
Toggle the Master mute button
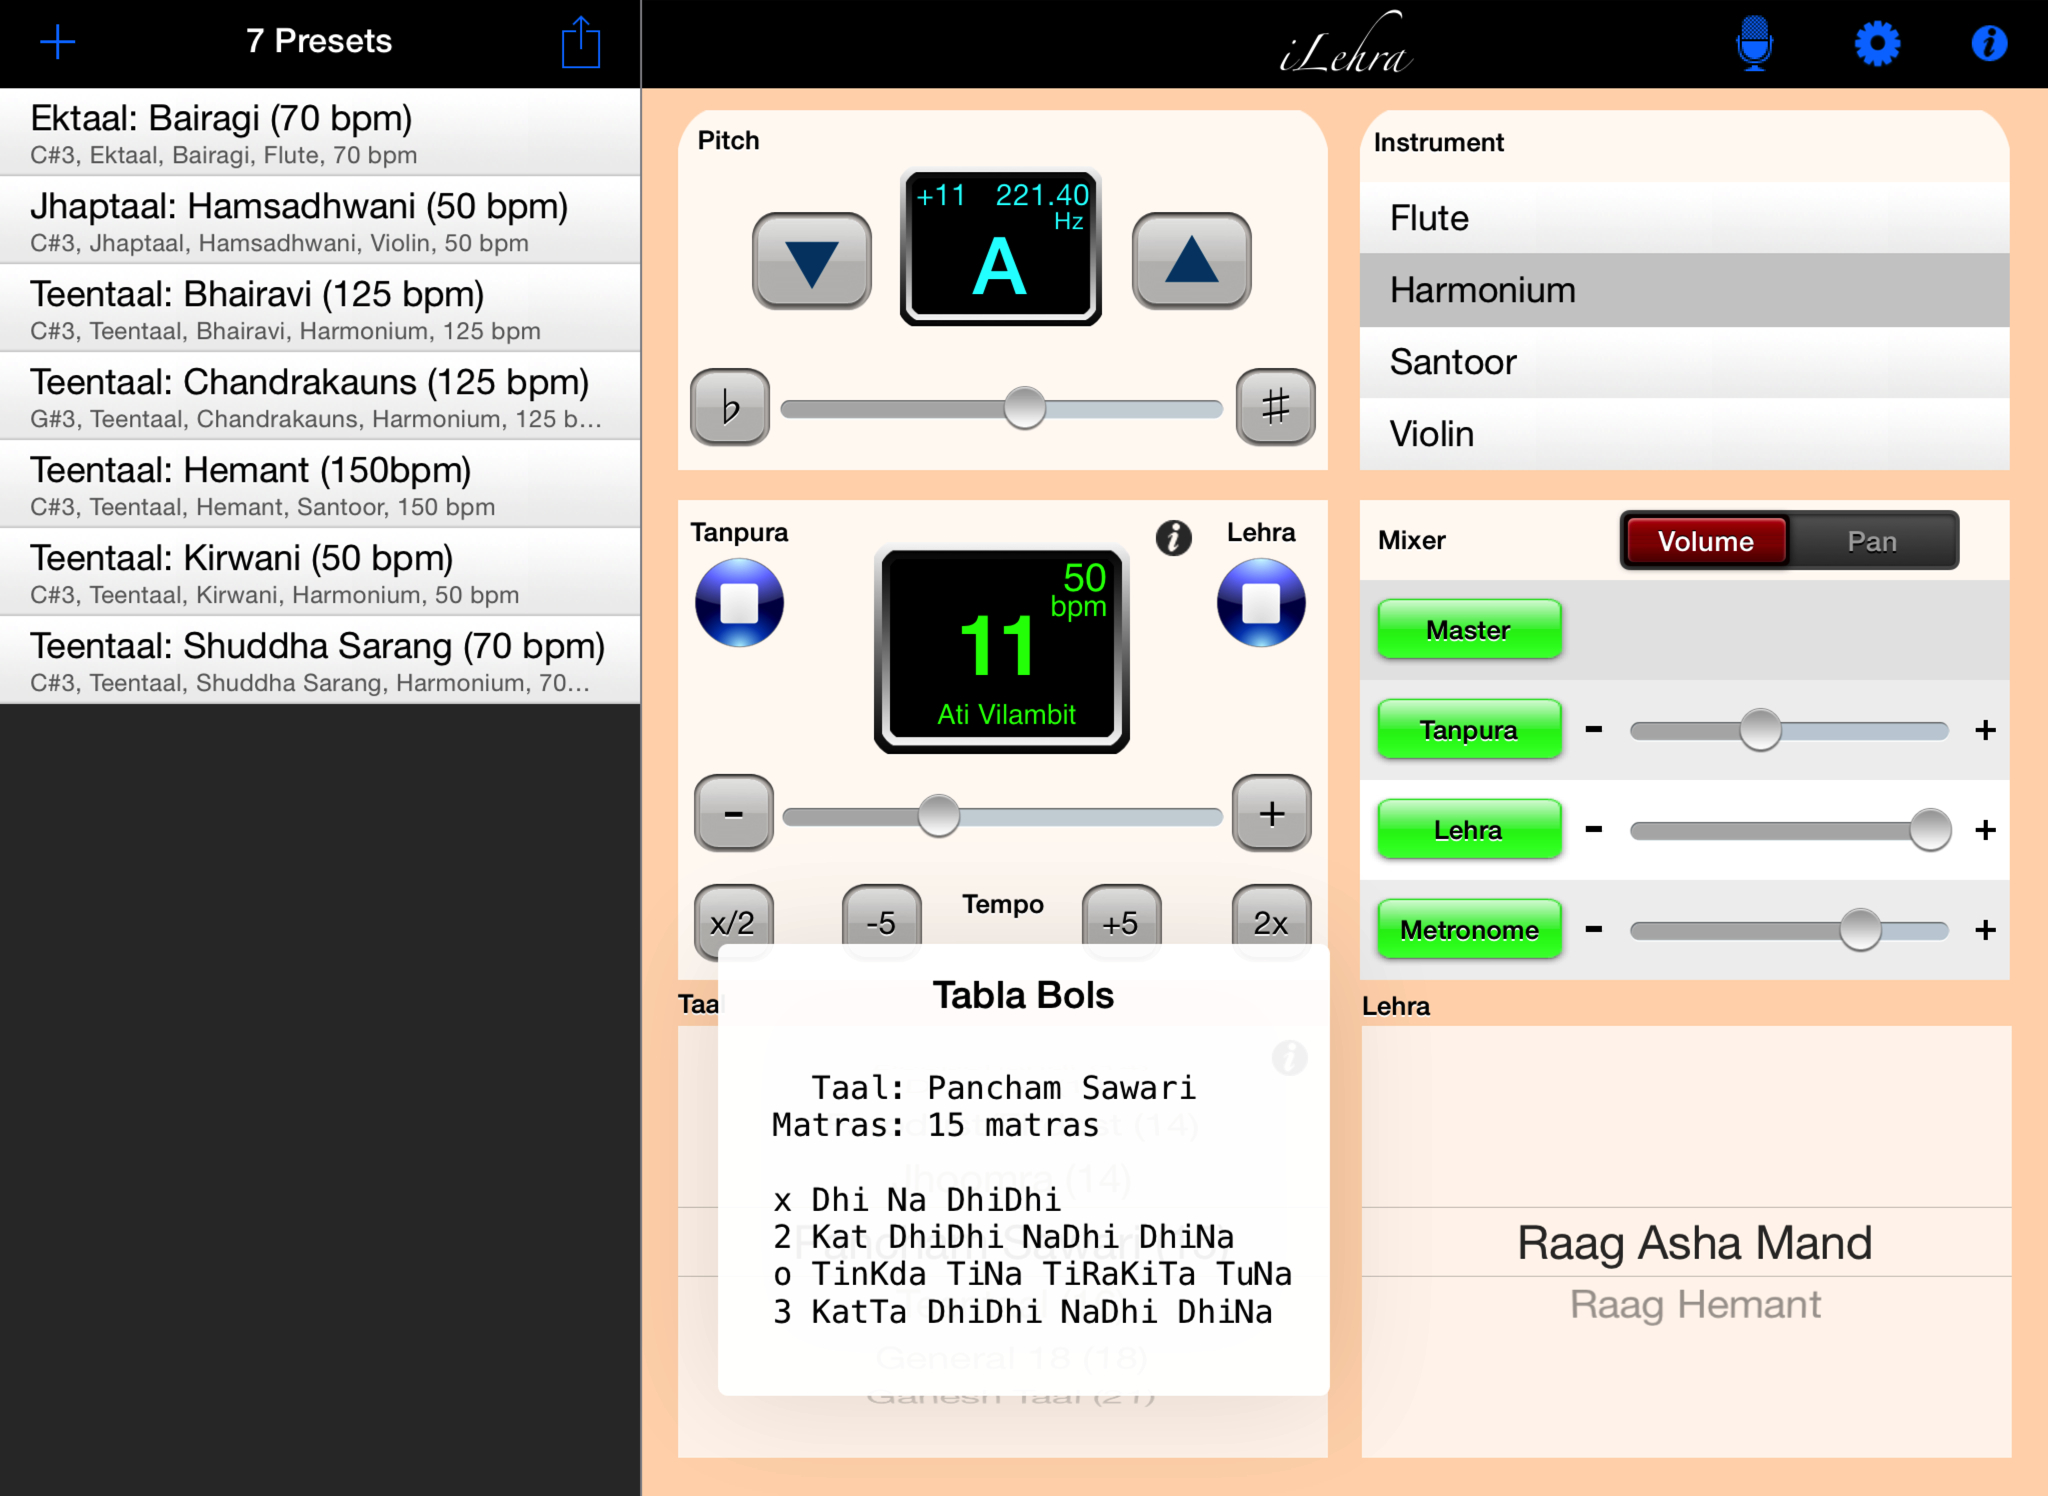point(1468,630)
